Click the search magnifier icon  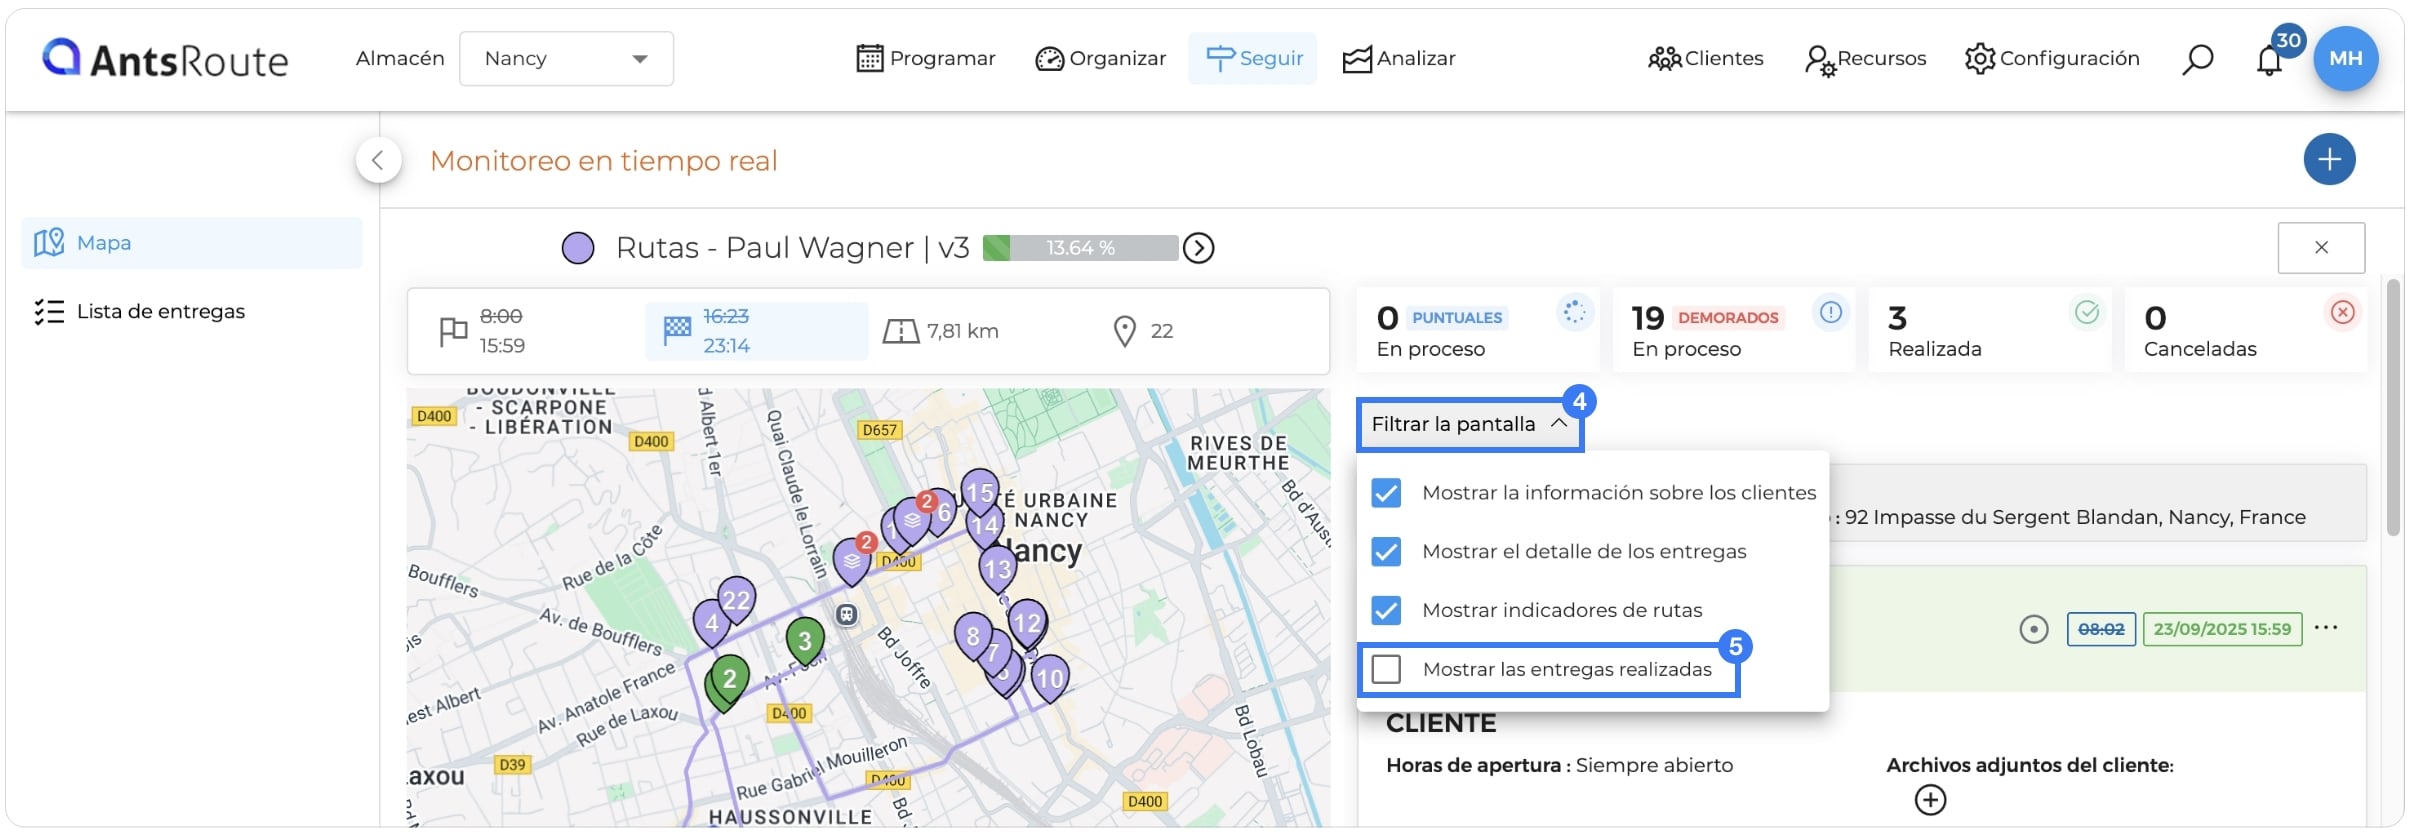pyautogui.click(x=2197, y=60)
